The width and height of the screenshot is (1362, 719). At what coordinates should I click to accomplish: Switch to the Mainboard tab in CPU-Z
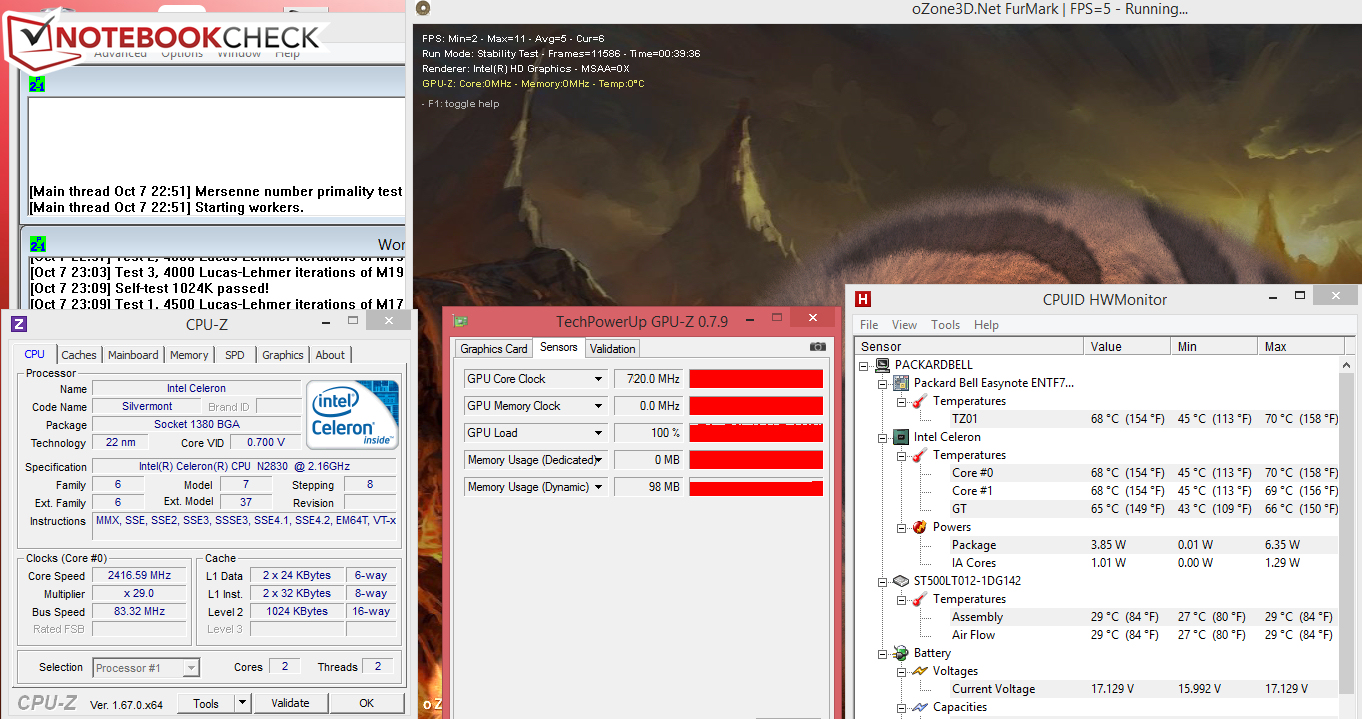(133, 355)
